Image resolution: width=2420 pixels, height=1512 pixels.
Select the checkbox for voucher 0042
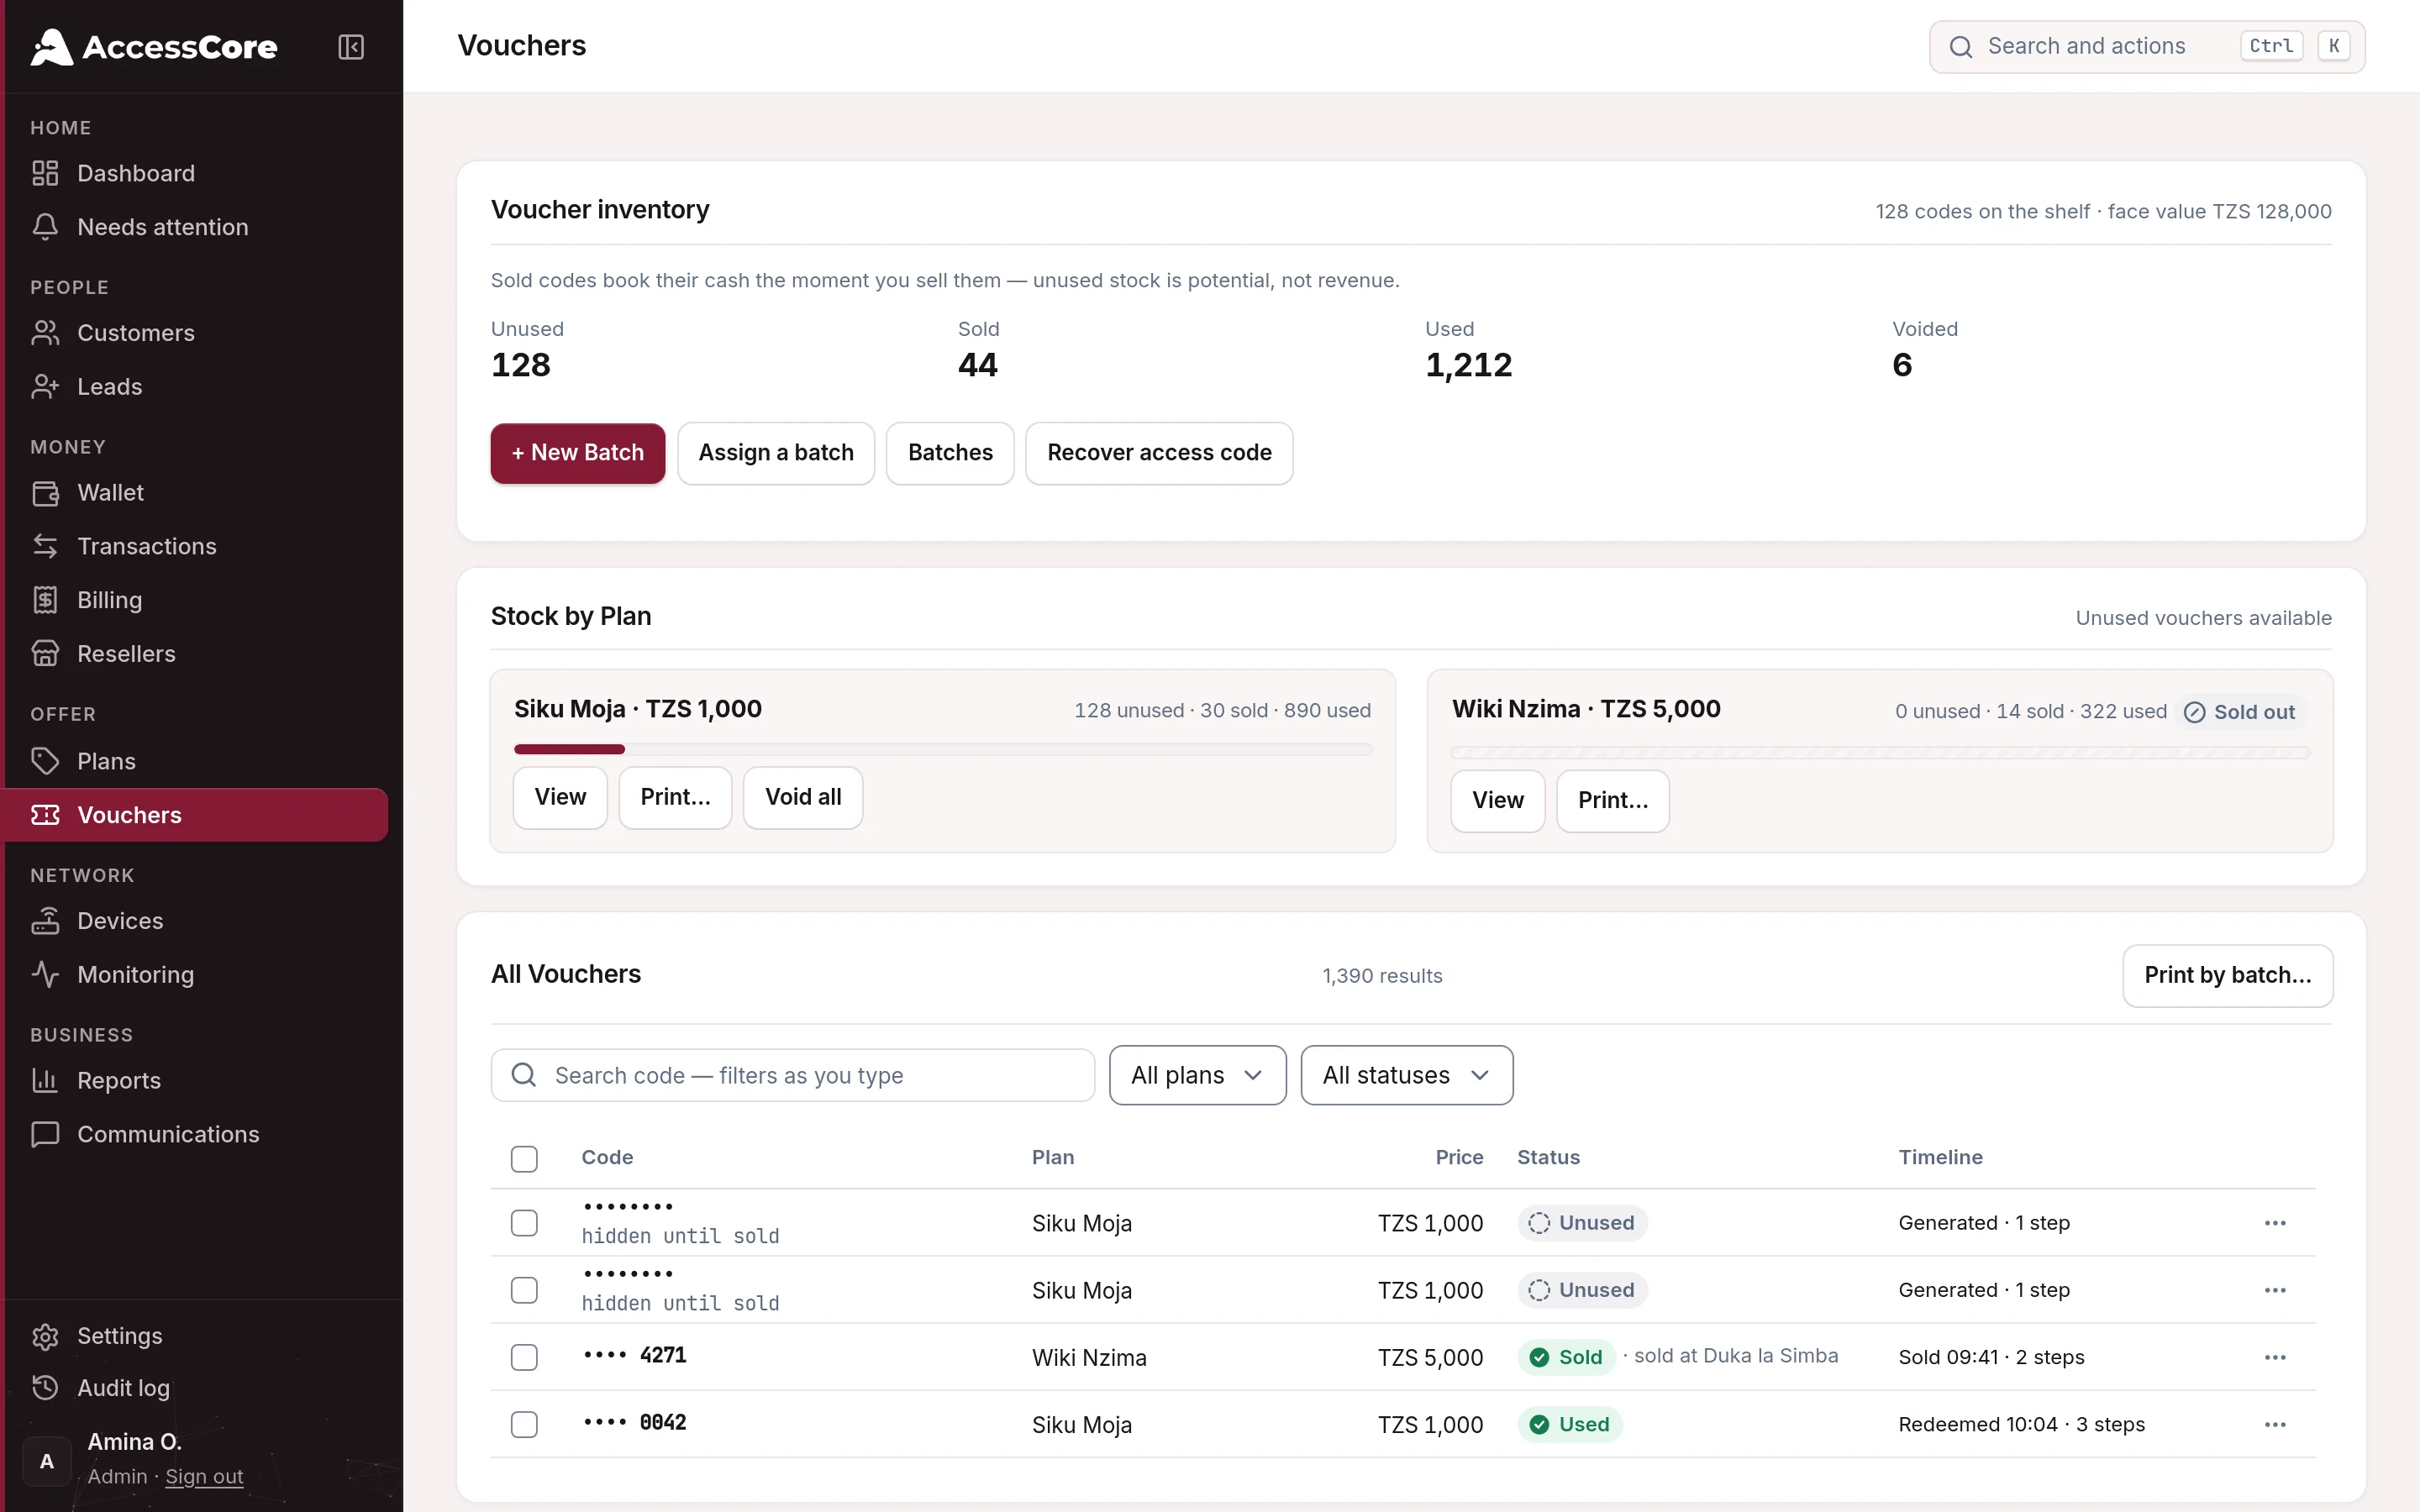click(524, 1424)
